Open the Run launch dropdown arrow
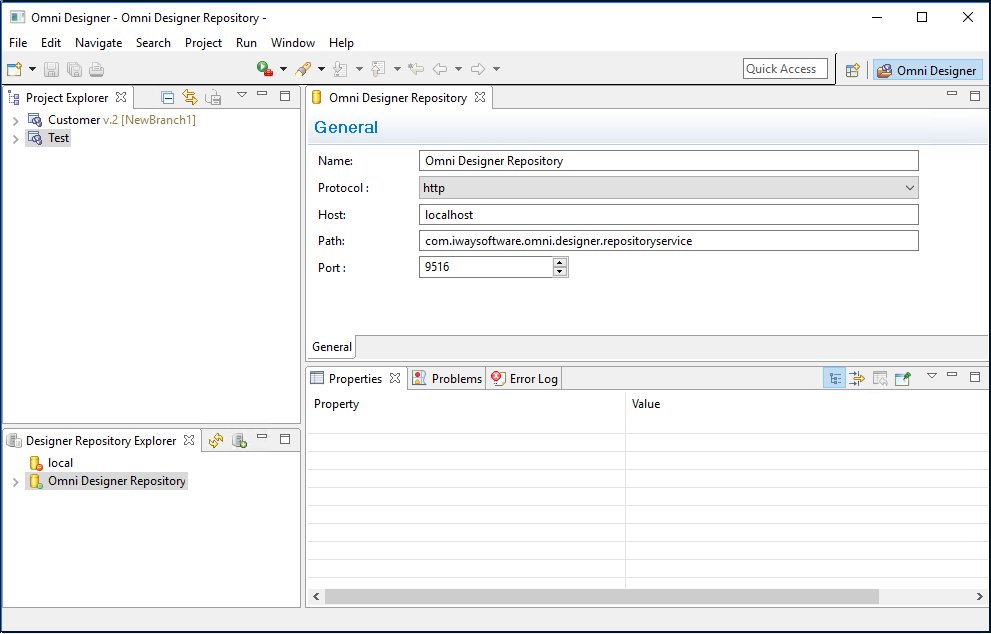The image size is (991, 634). pos(283,69)
